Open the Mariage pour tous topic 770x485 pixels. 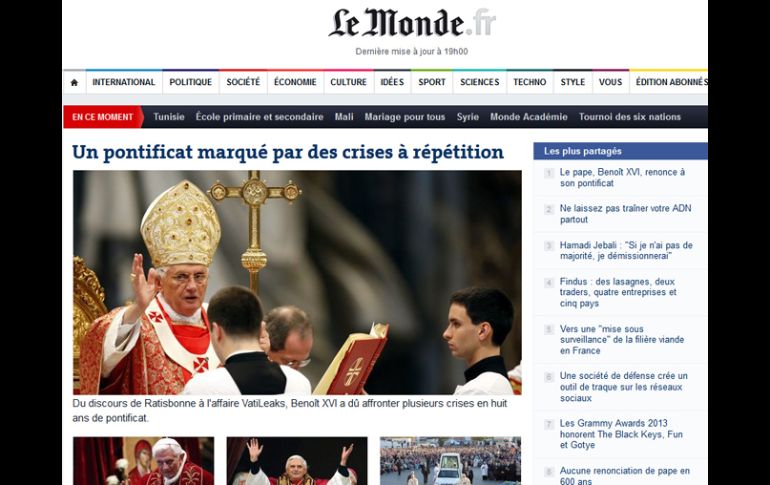[405, 117]
